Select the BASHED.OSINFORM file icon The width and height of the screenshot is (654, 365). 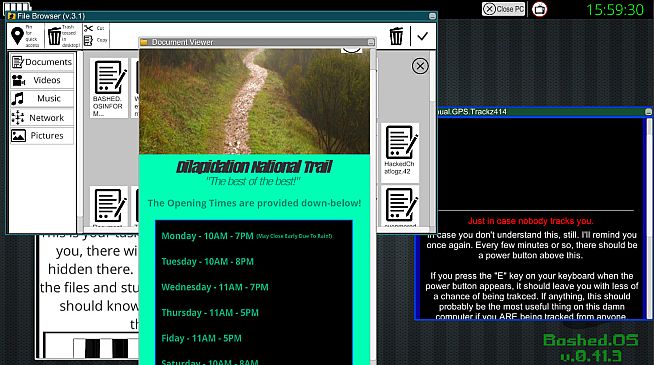tap(109, 88)
